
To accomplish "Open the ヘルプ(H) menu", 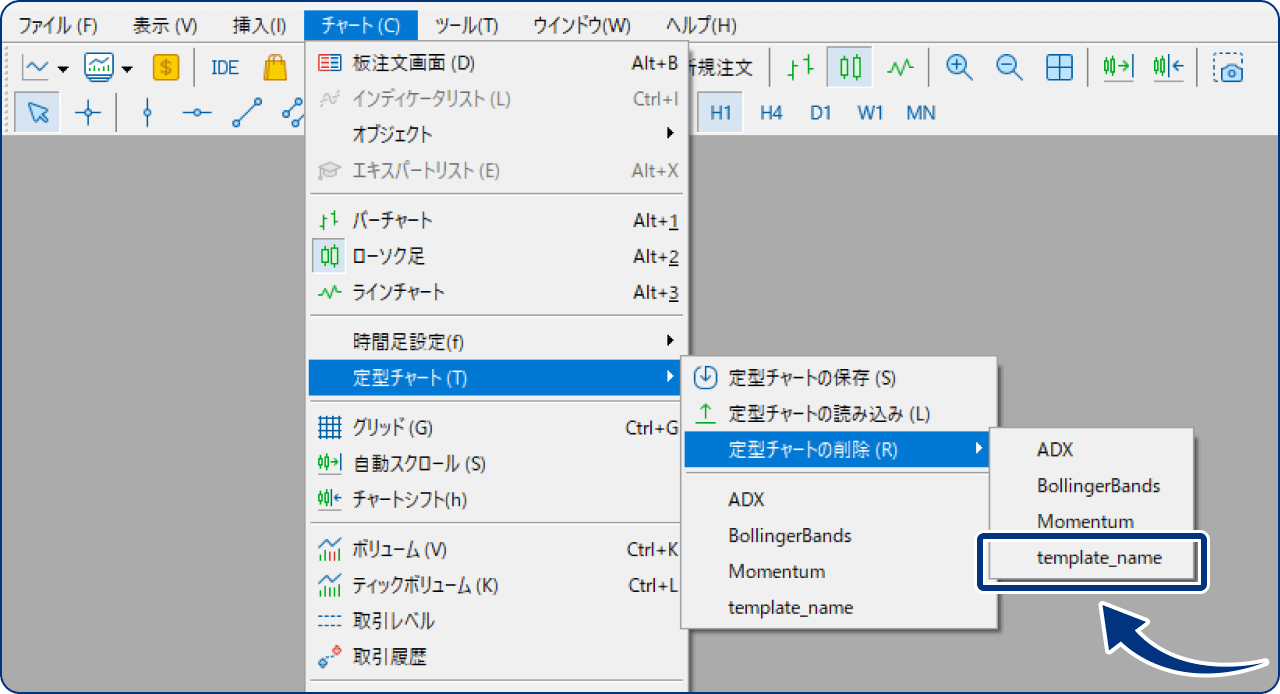I will [x=701, y=25].
